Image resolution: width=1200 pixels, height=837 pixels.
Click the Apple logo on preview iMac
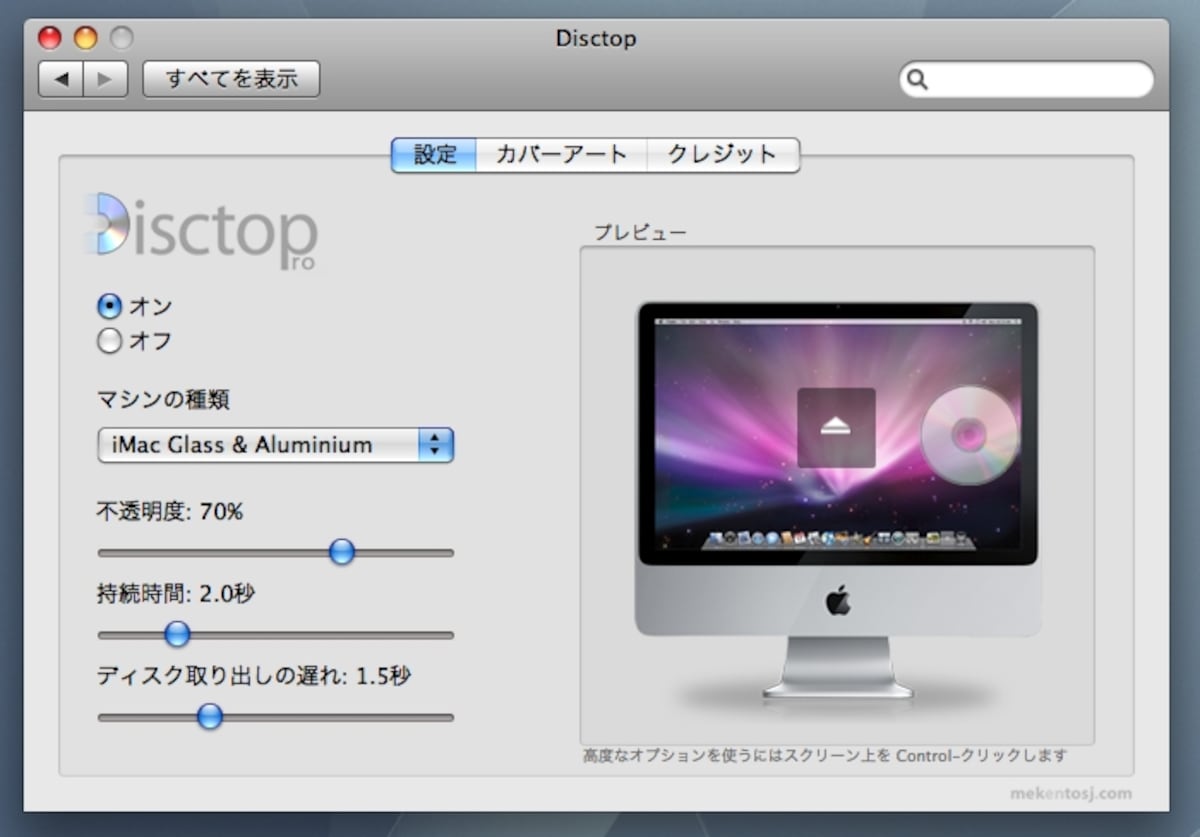click(x=838, y=601)
